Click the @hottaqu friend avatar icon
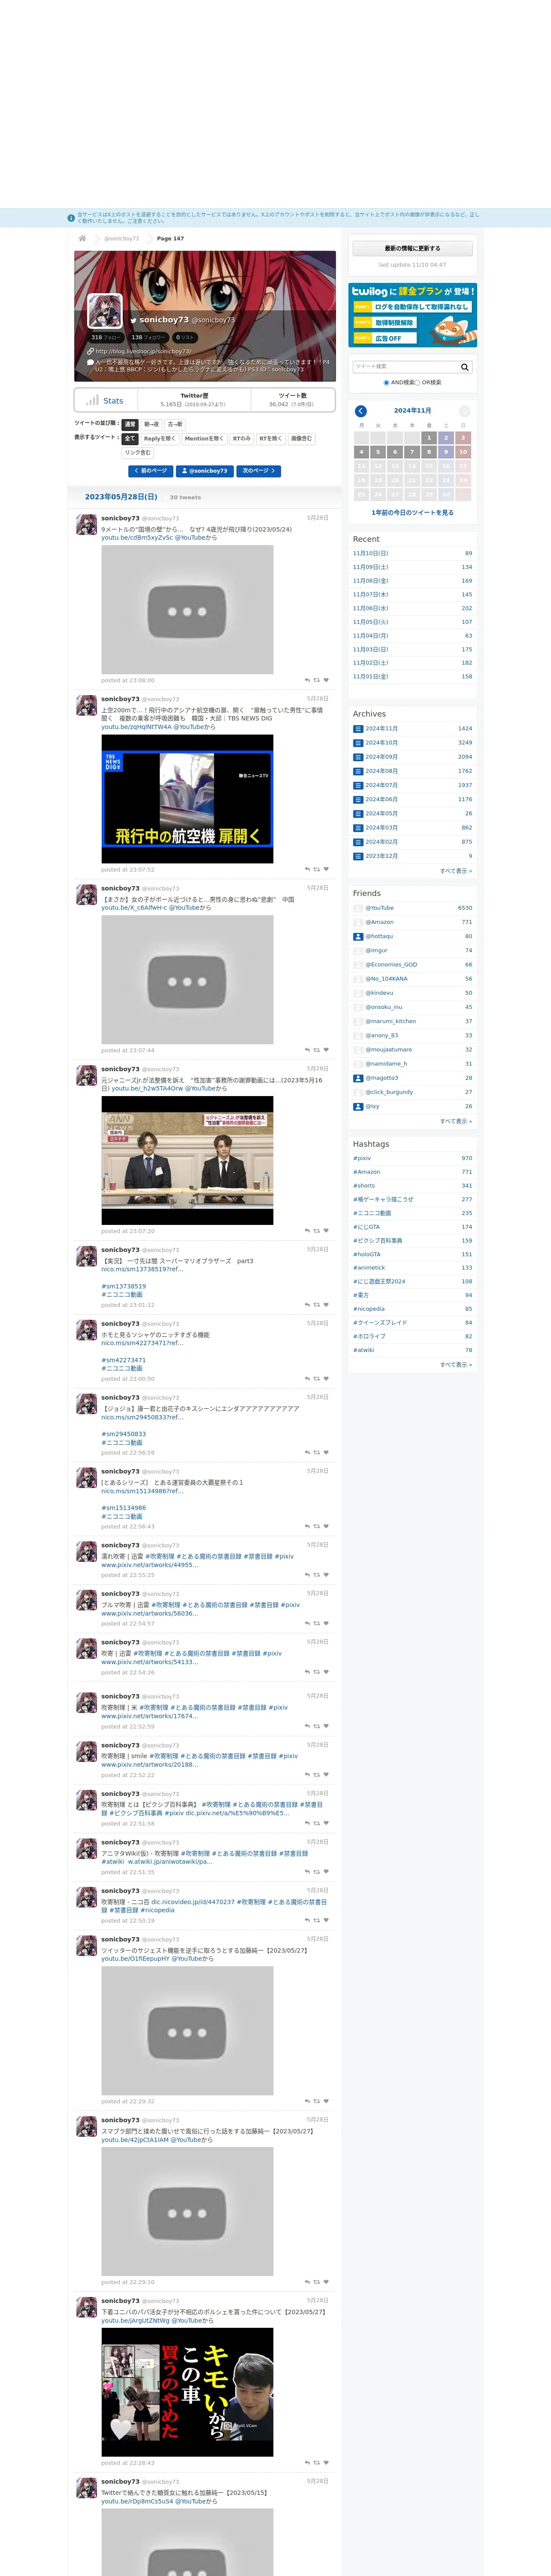Viewport: 551px width, 2576px height. click(x=358, y=937)
